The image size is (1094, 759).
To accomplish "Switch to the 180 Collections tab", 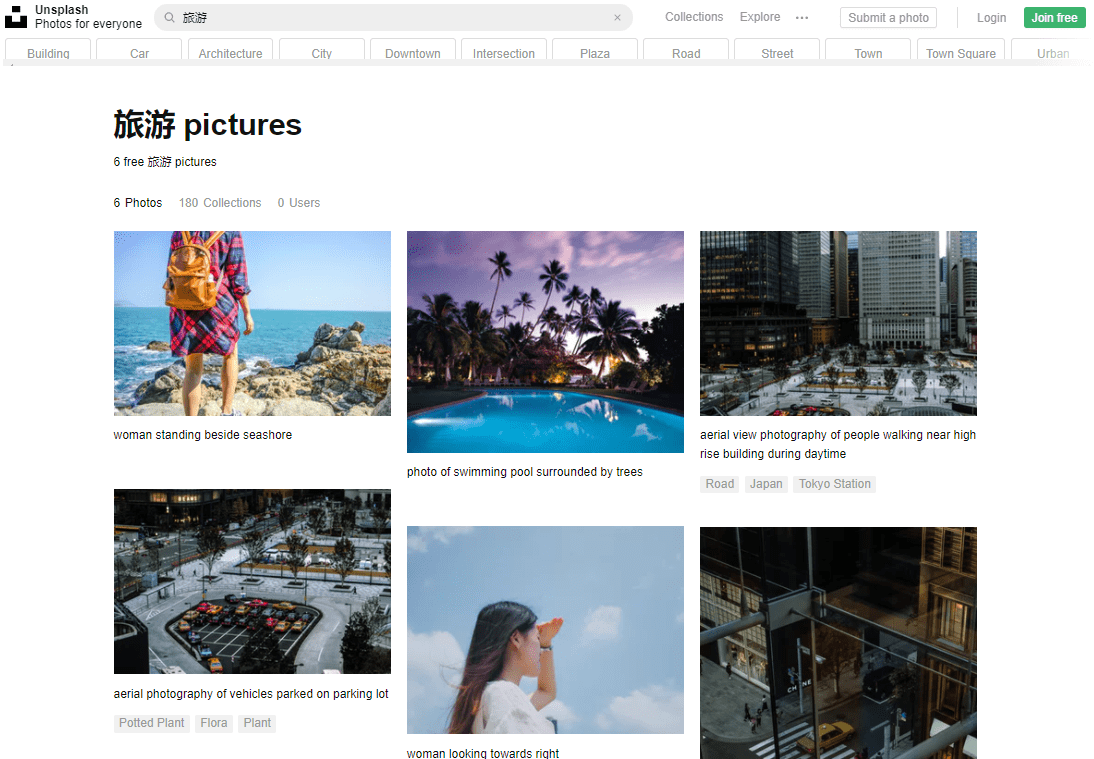I will [x=220, y=203].
